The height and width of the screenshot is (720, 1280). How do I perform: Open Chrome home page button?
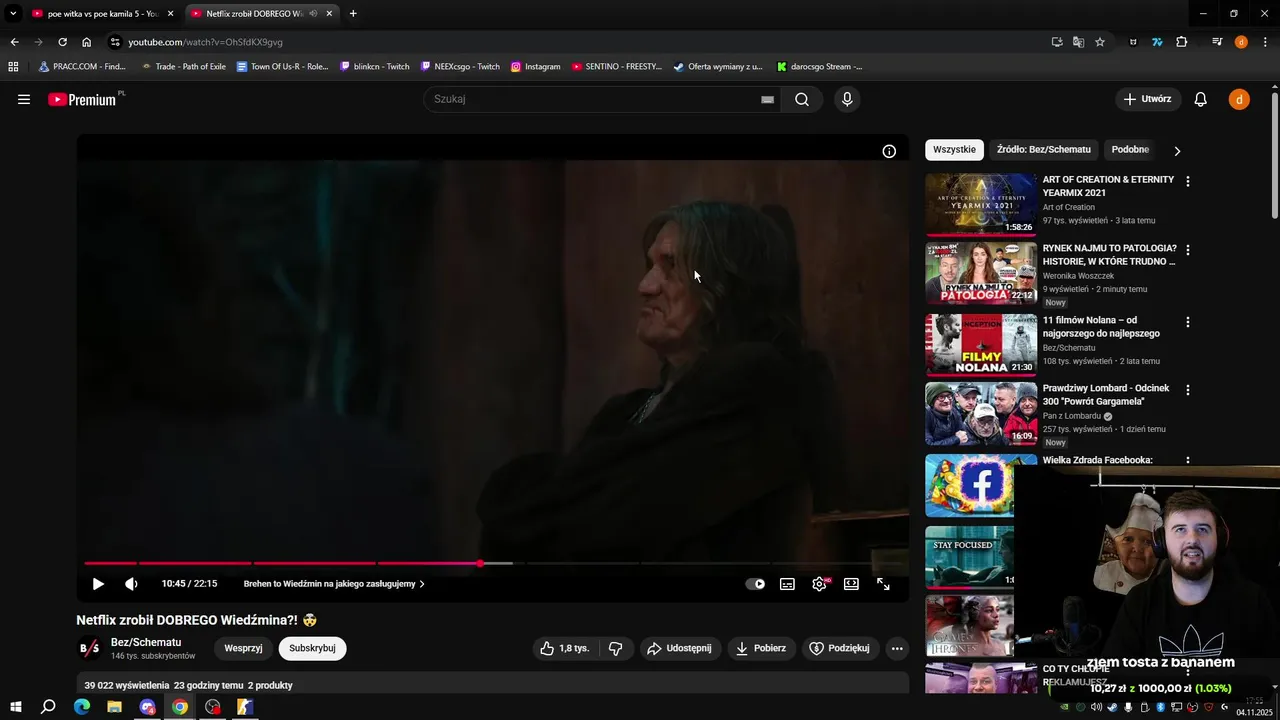pyautogui.click(x=87, y=42)
